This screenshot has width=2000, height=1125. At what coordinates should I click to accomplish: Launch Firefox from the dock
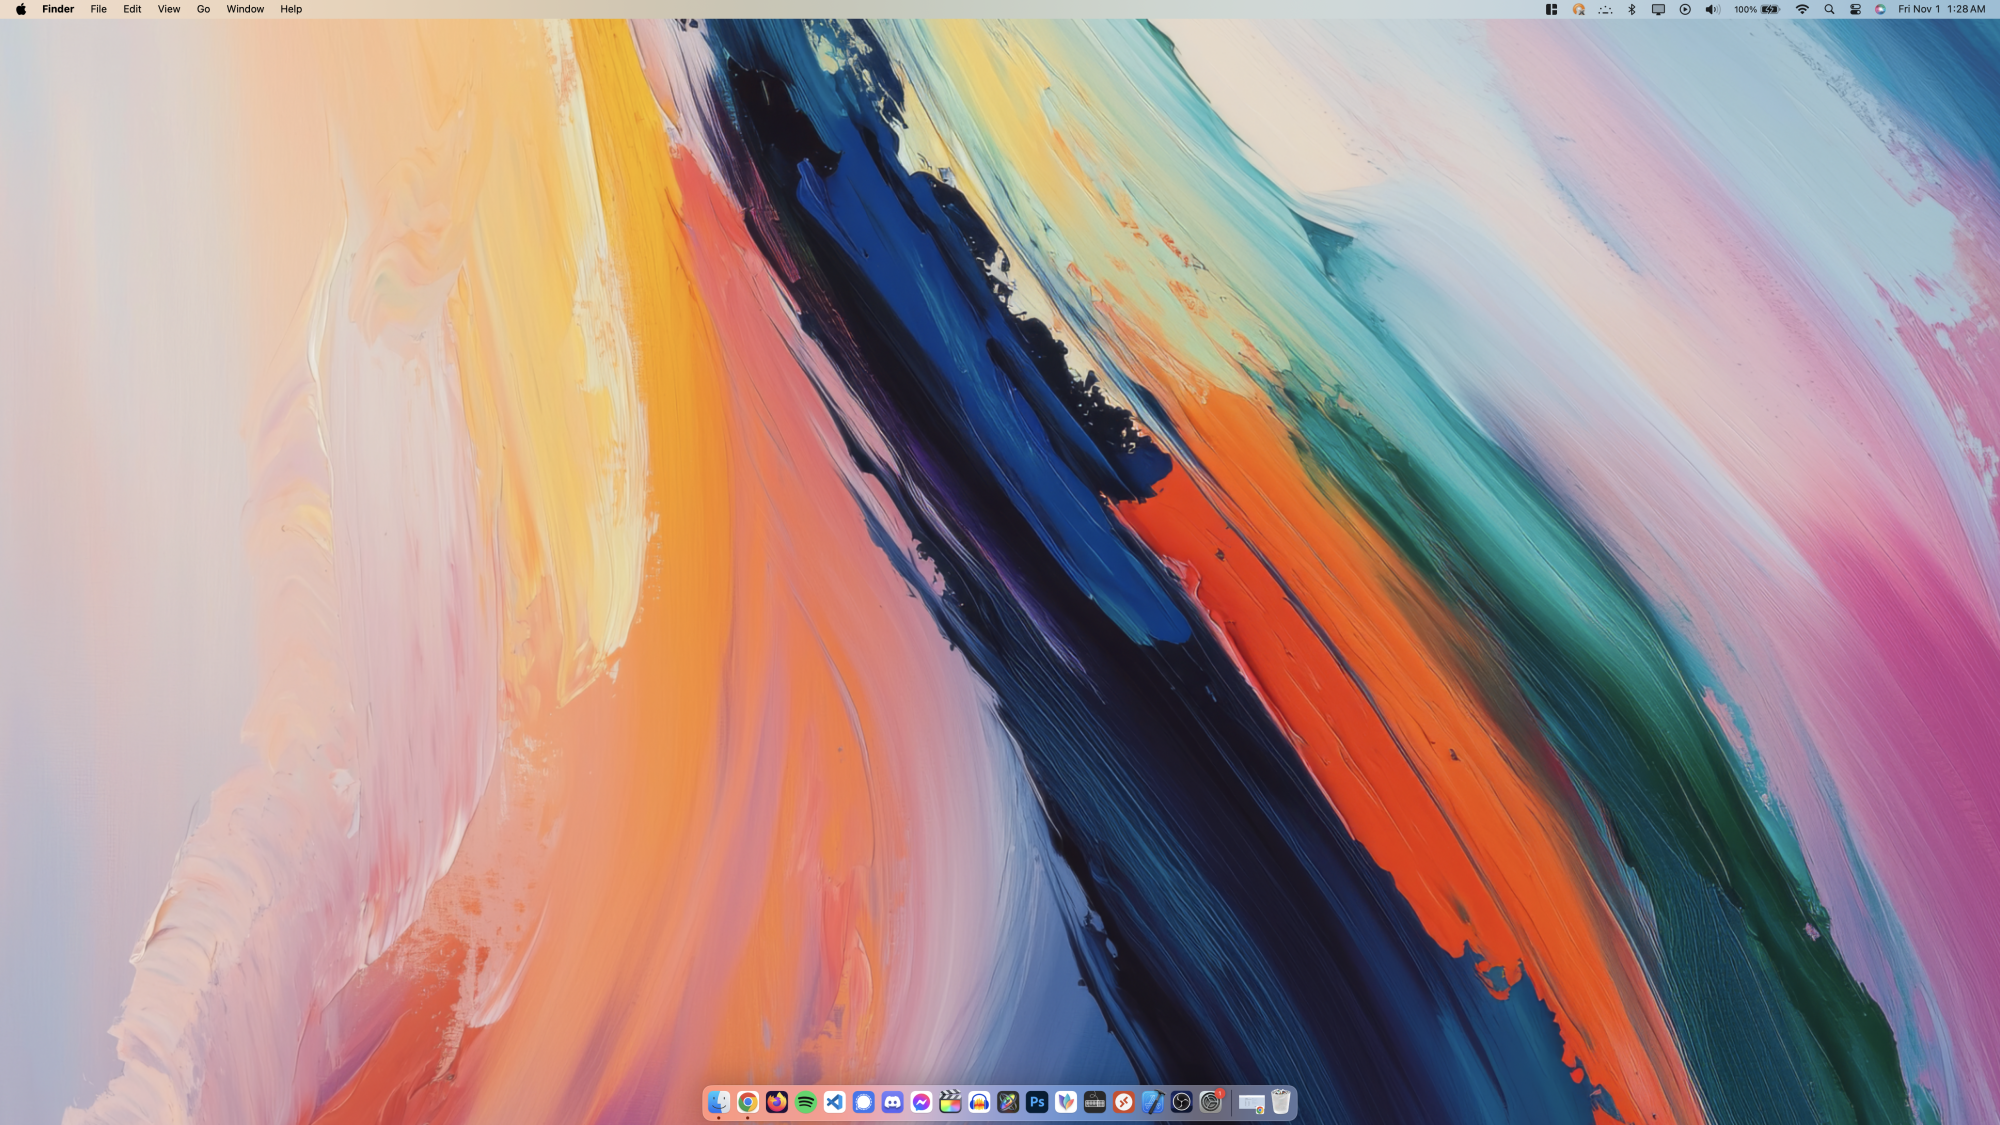776,1102
